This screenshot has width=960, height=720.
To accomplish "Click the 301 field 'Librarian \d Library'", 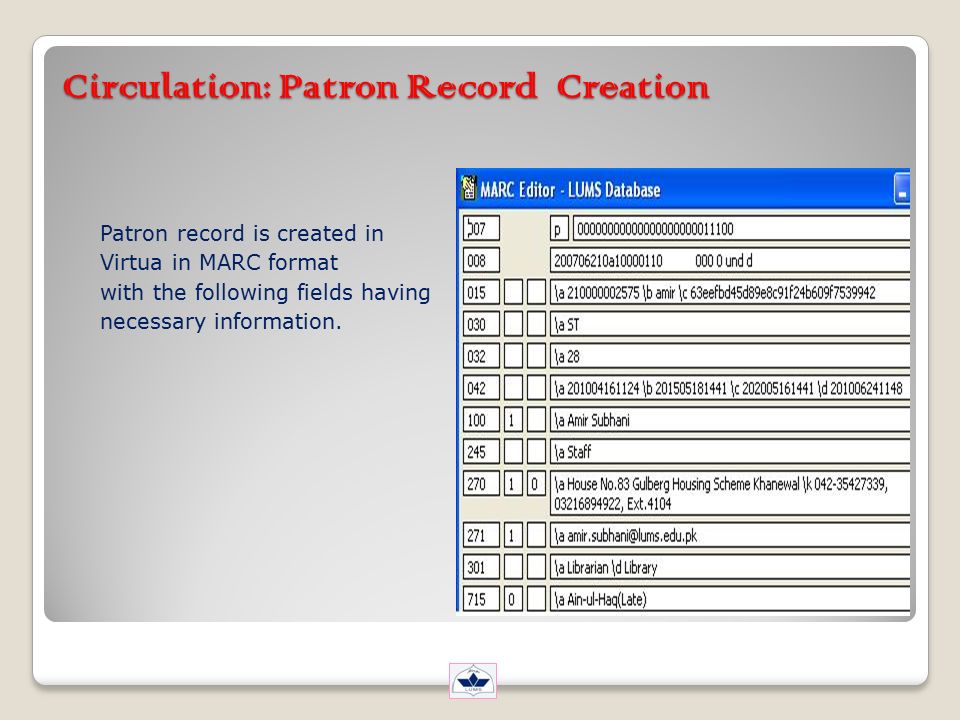I will (x=730, y=567).
